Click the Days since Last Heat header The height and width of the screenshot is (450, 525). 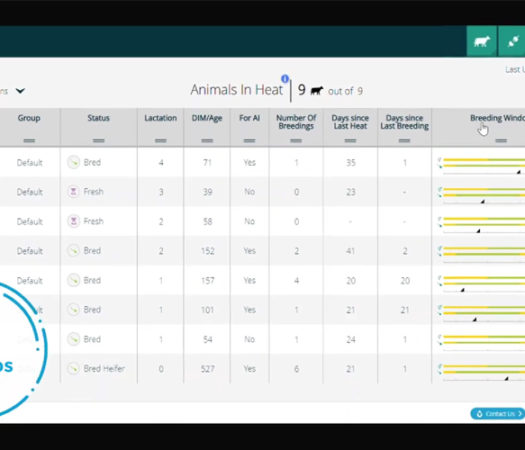350,122
